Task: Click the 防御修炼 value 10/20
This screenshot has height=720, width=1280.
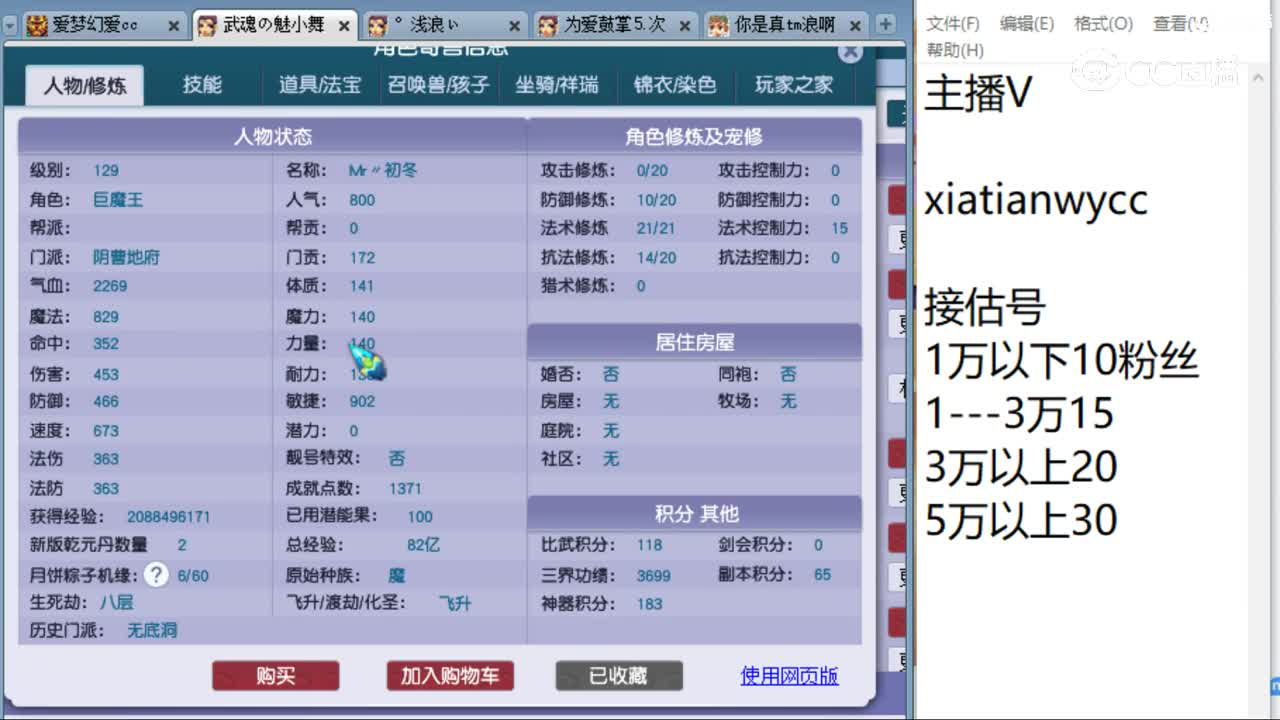Action: 656,200
